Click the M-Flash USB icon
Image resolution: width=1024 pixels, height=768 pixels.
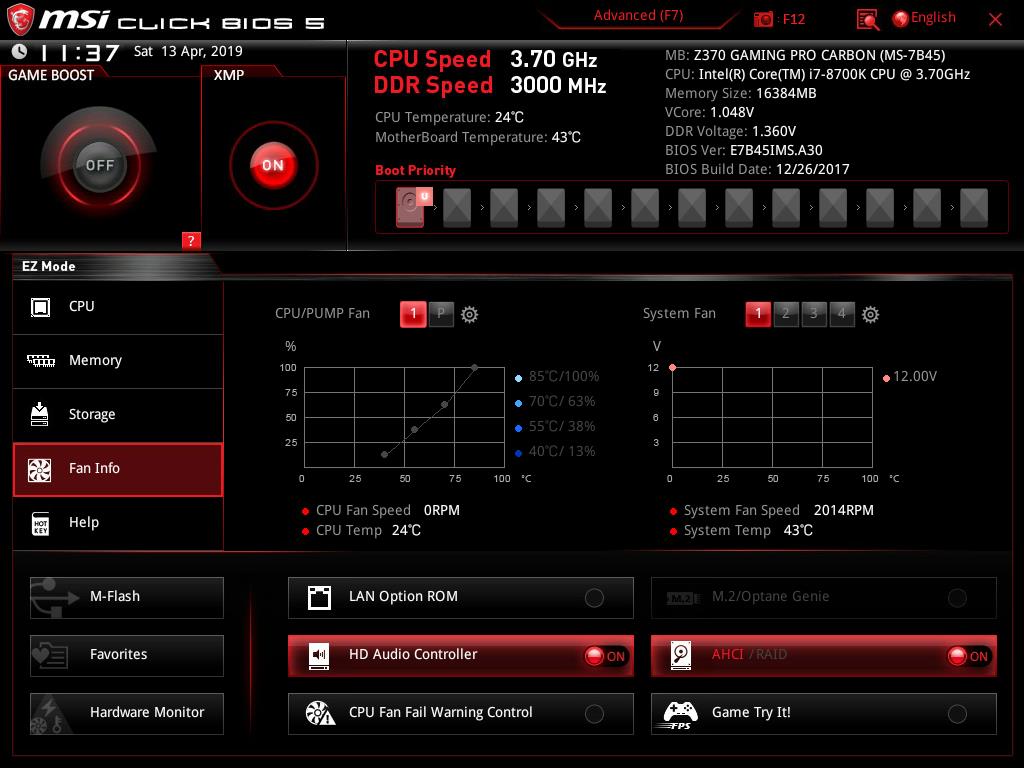(x=54, y=598)
